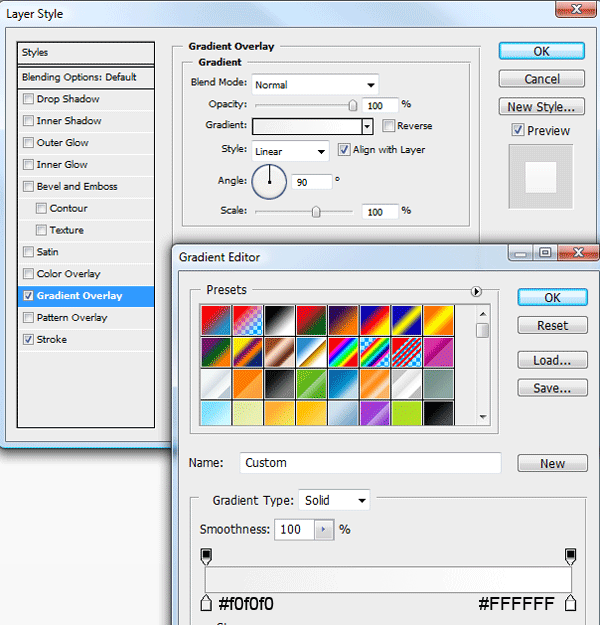600x625 pixels.
Task: Enable the Drop Shadow checkbox
Action: 28,98
